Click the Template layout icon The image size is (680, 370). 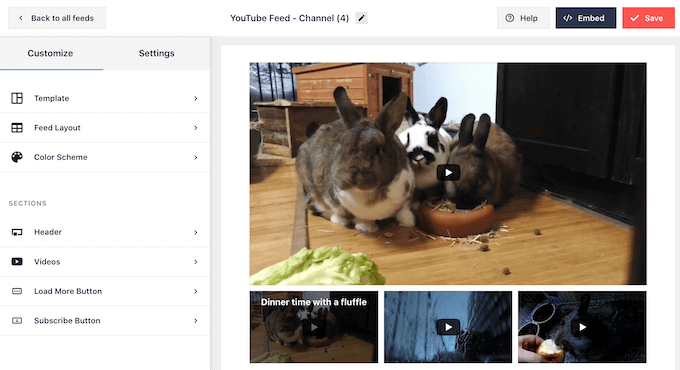coord(17,98)
